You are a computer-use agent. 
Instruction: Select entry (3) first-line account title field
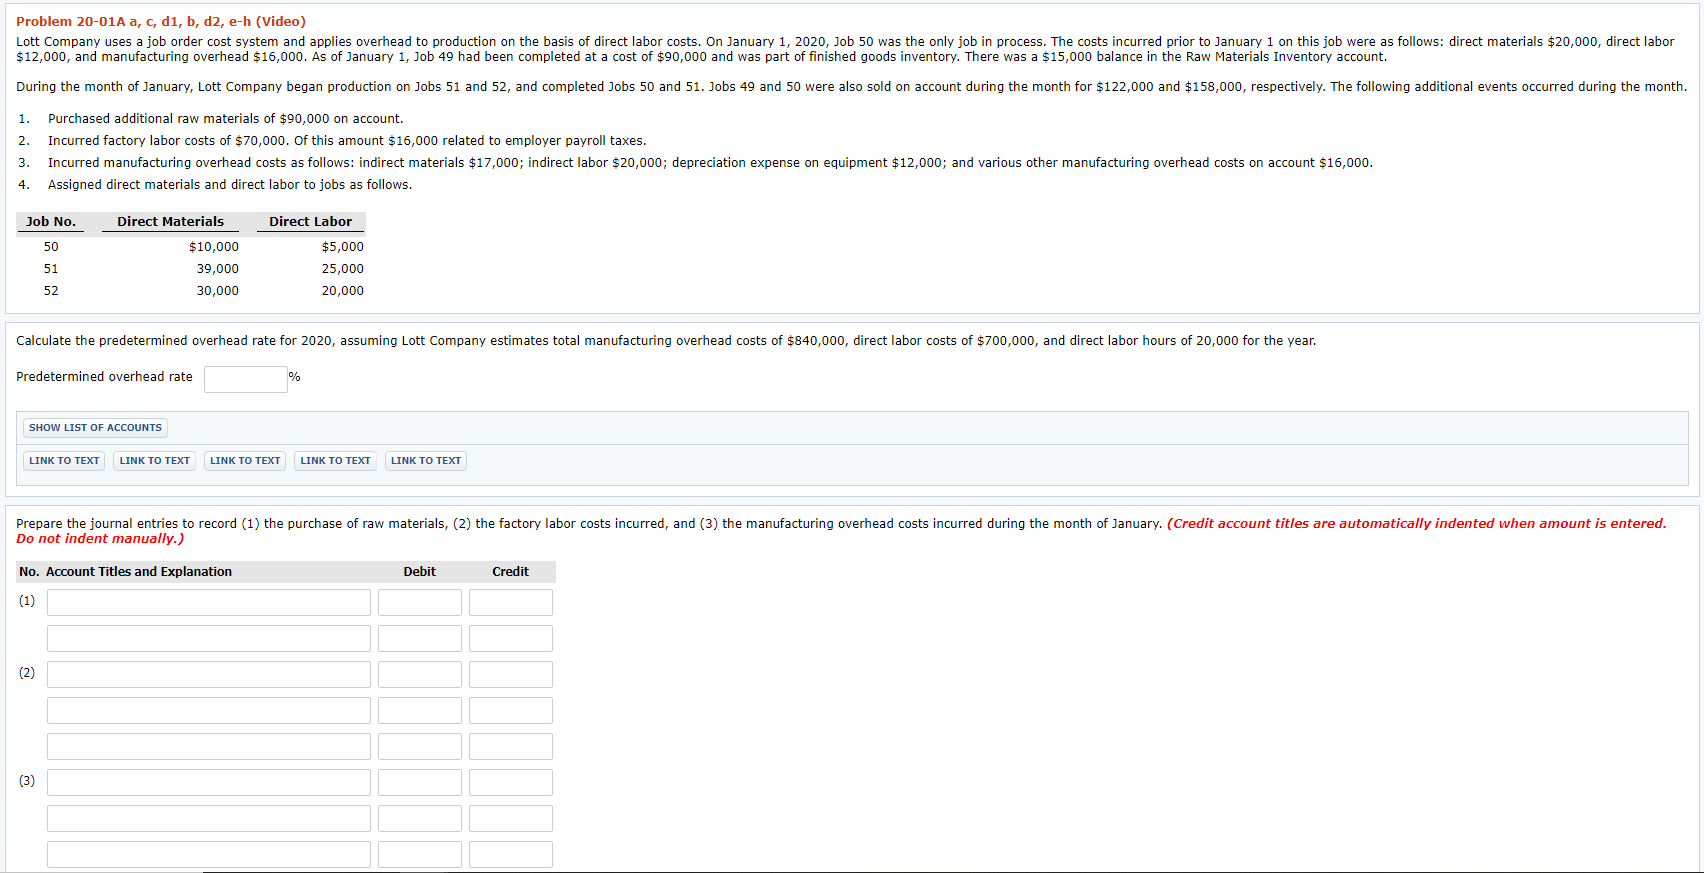pyautogui.click(x=209, y=782)
